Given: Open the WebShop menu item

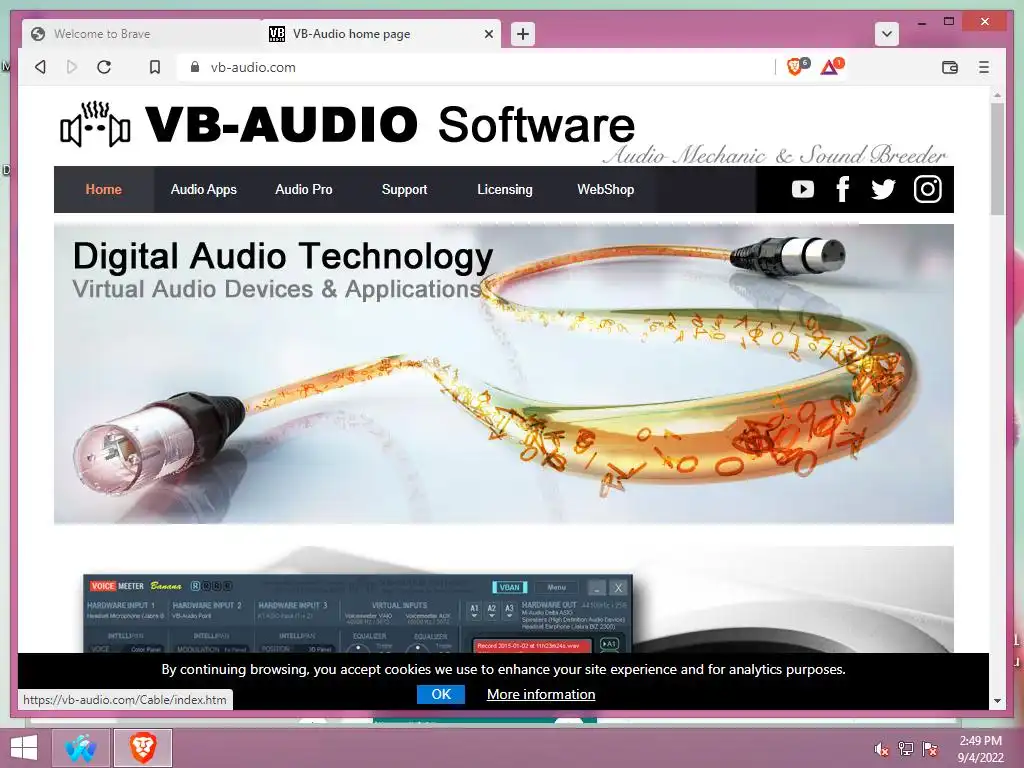Looking at the screenshot, I should 605,189.
